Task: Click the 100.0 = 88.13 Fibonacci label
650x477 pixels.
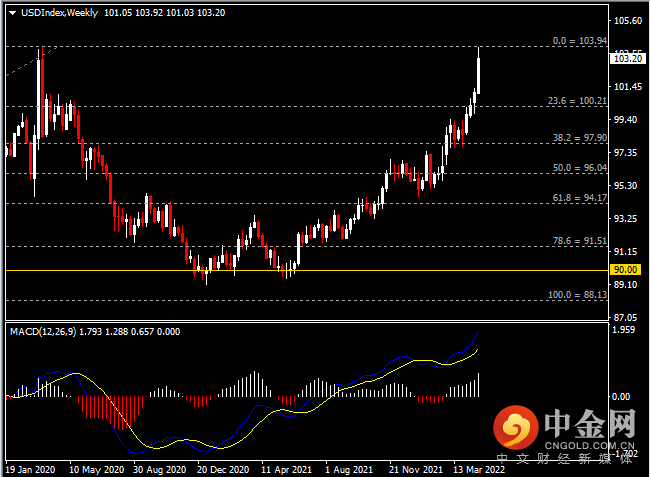Action: pyautogui.click(x=577, y=295)
